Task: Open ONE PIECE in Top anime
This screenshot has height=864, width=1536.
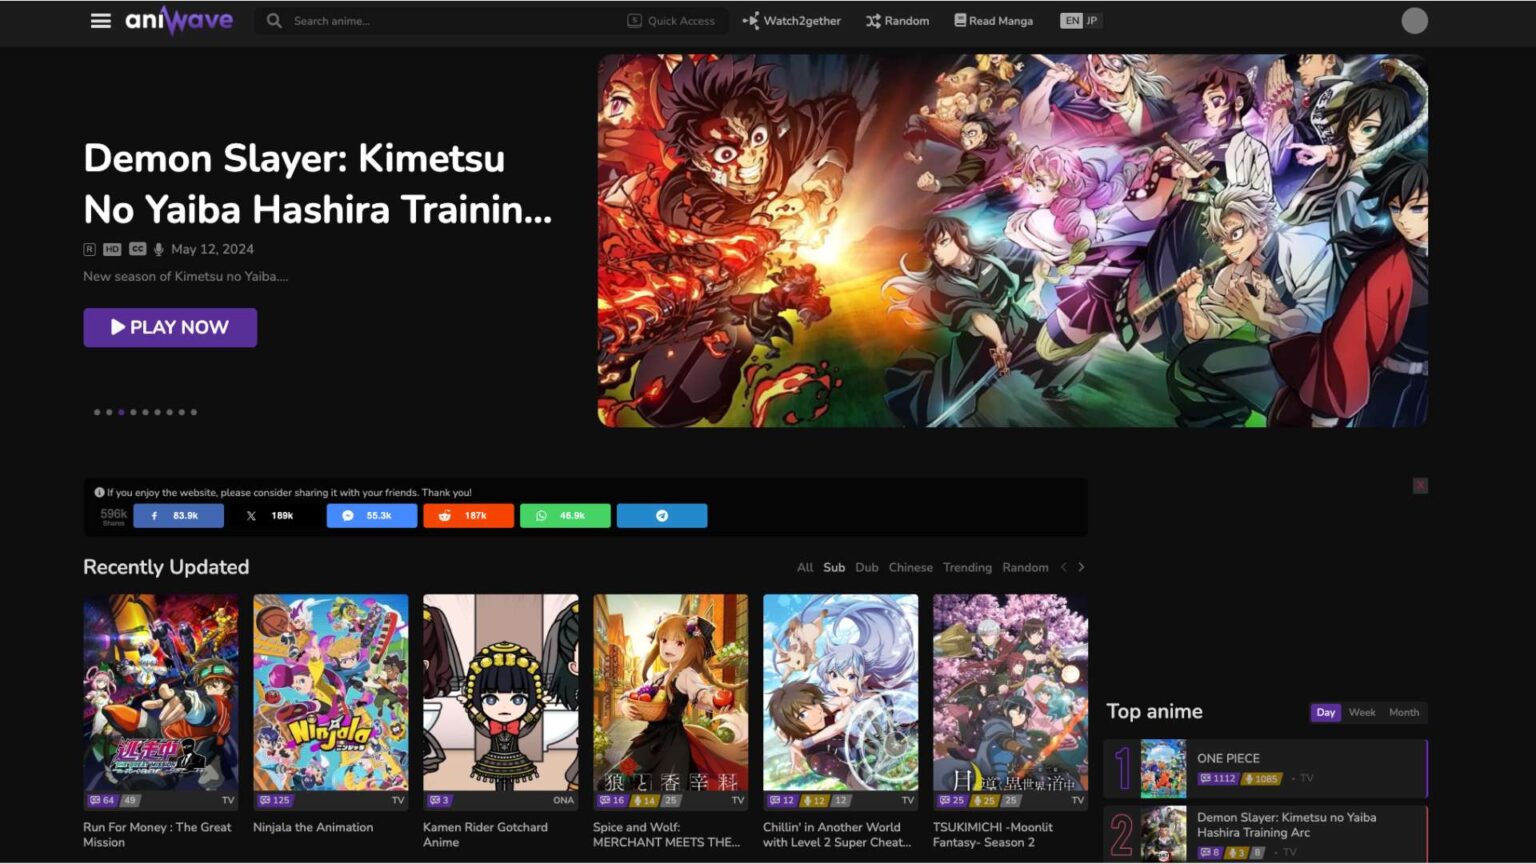Action: tap(1228, 758)
